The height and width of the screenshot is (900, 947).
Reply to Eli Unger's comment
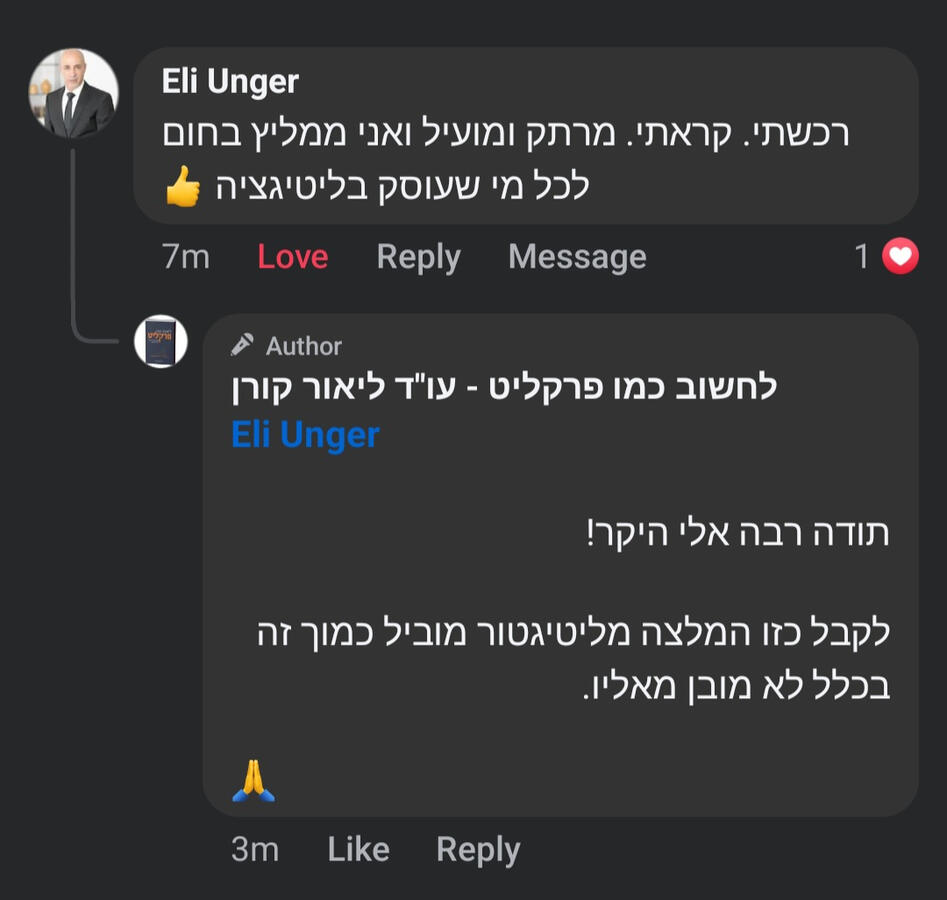418,257
